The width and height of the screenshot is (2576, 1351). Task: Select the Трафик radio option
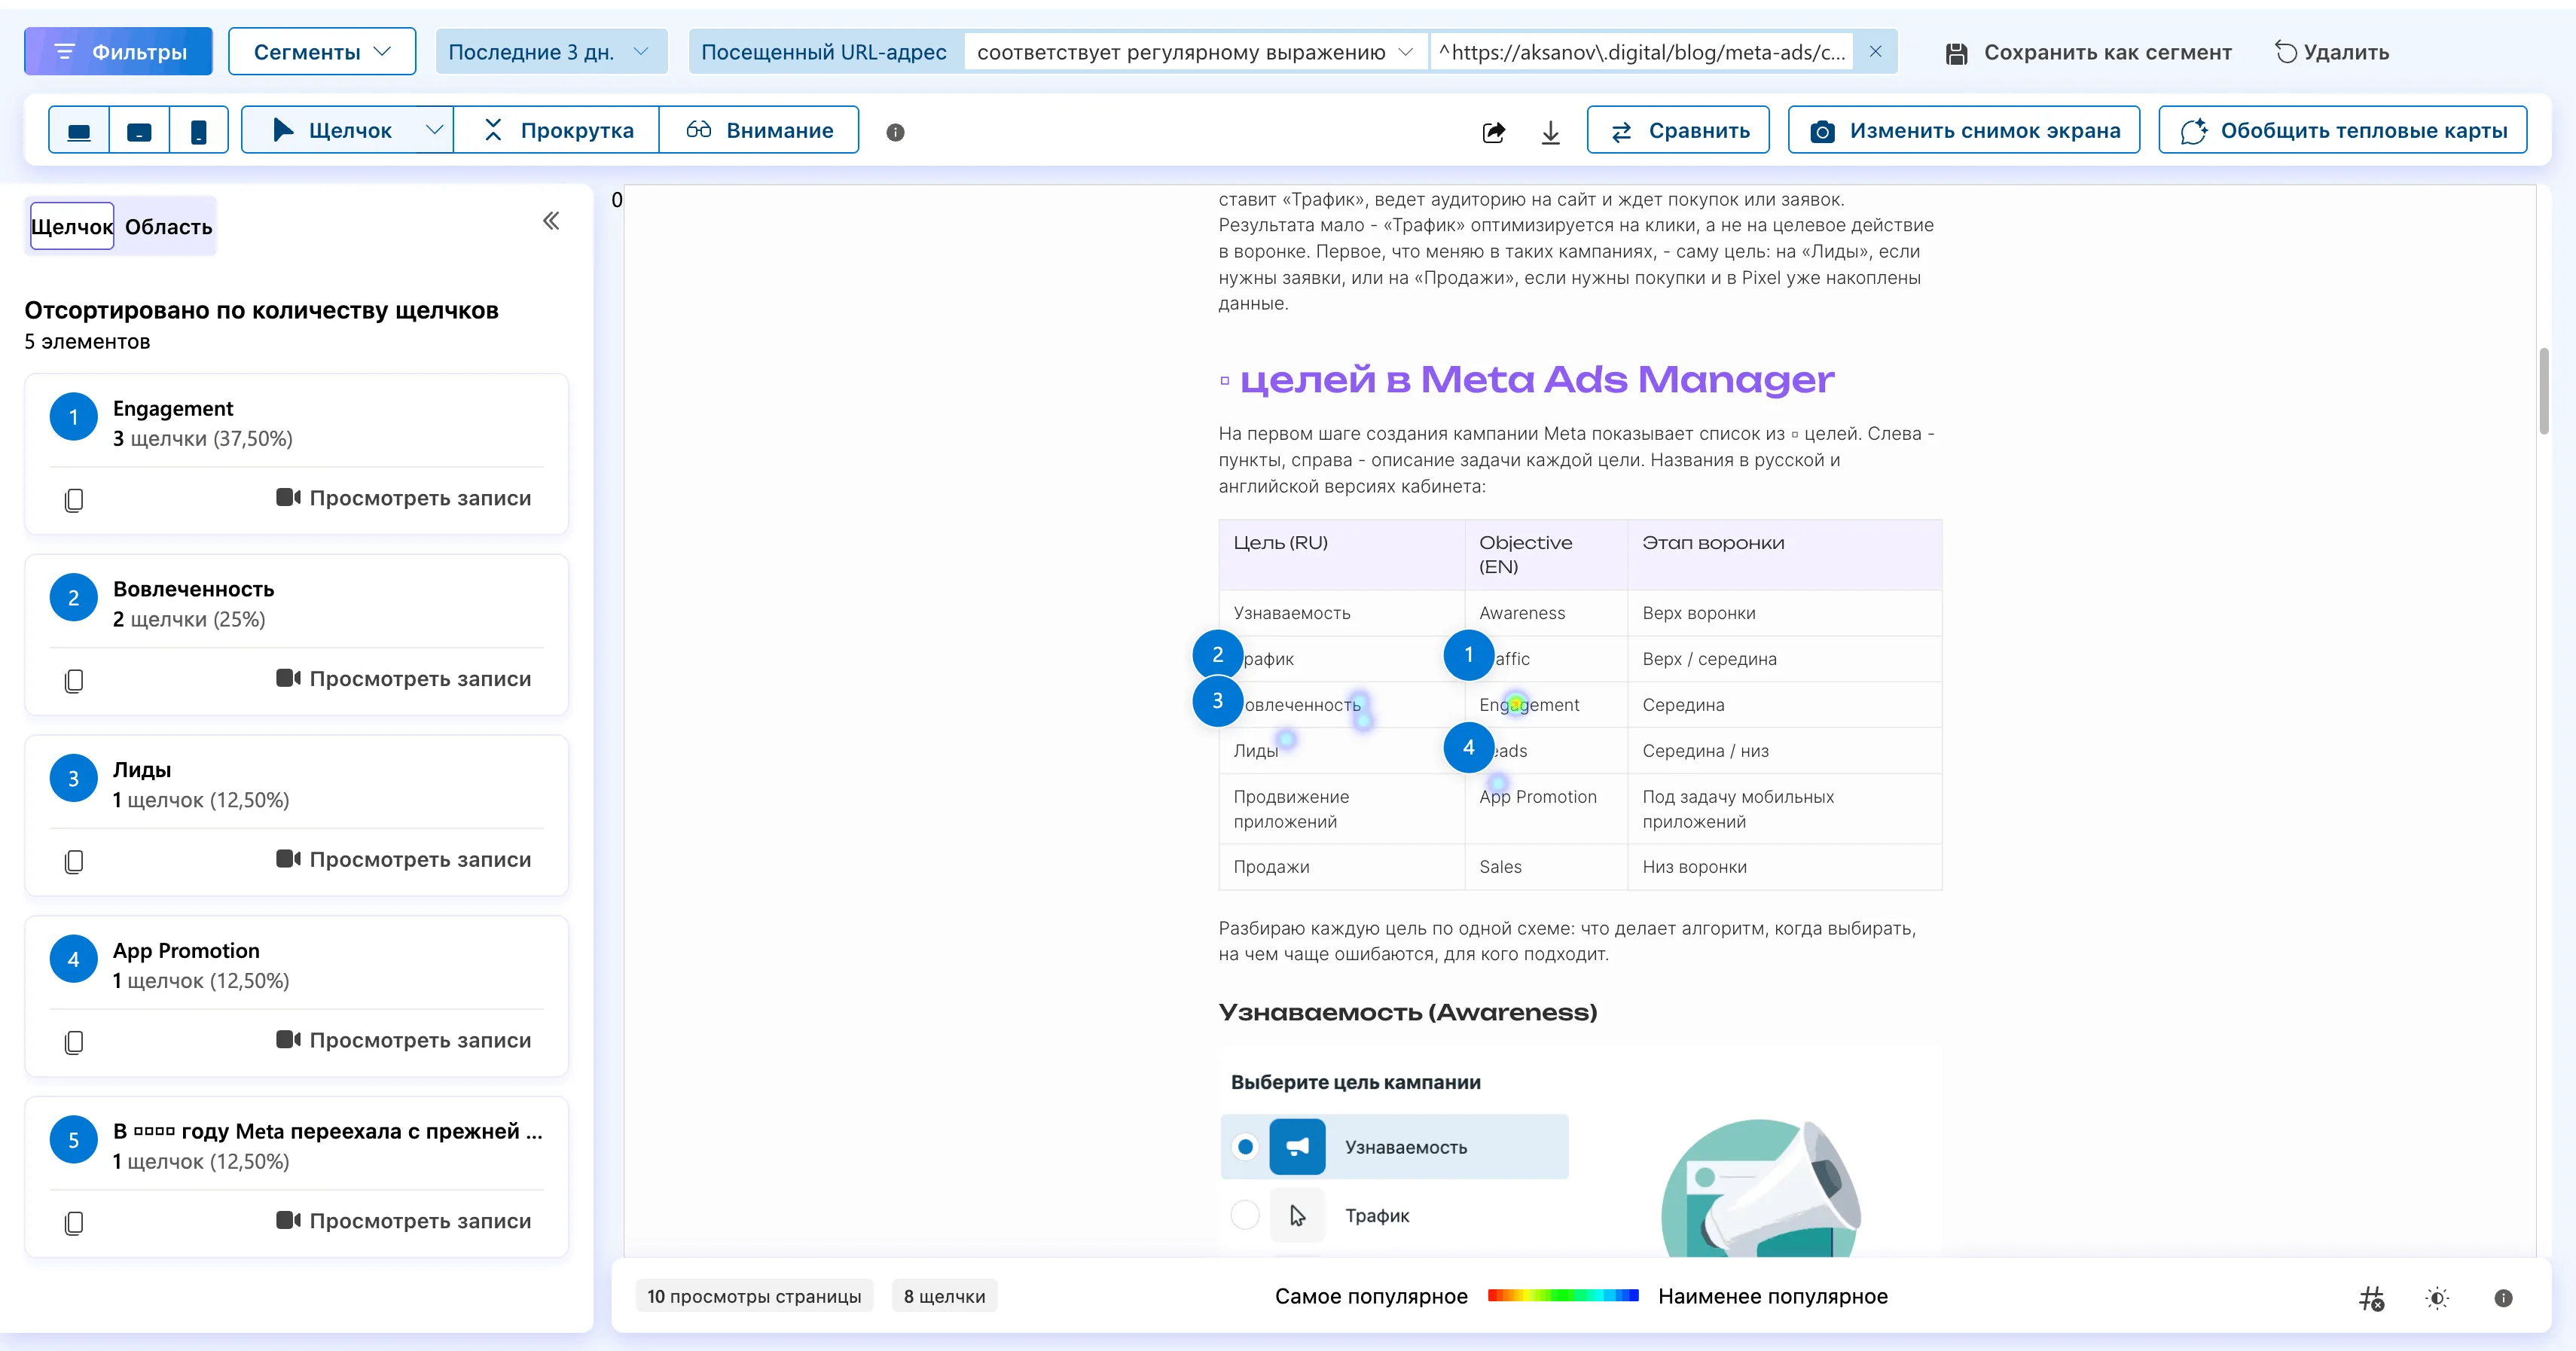point(1245,1215)
